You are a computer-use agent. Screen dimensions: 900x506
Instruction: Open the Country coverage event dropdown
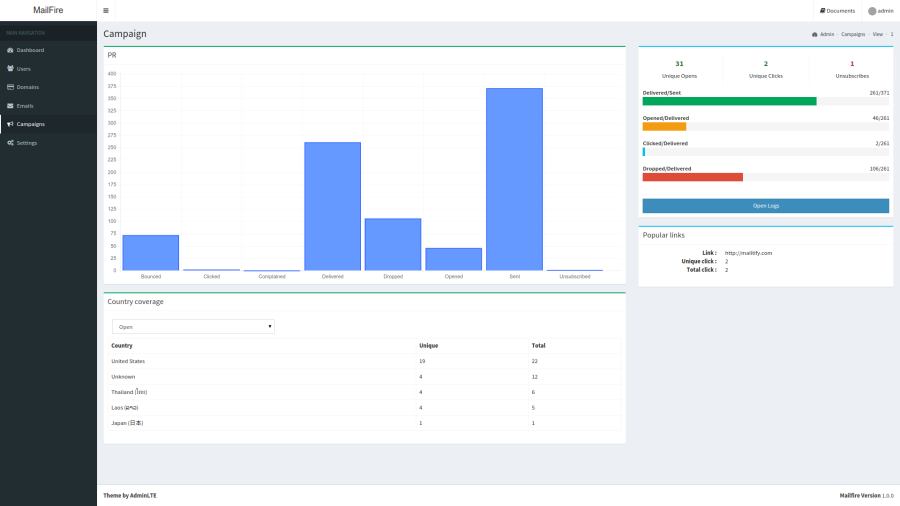coord(193,326)
